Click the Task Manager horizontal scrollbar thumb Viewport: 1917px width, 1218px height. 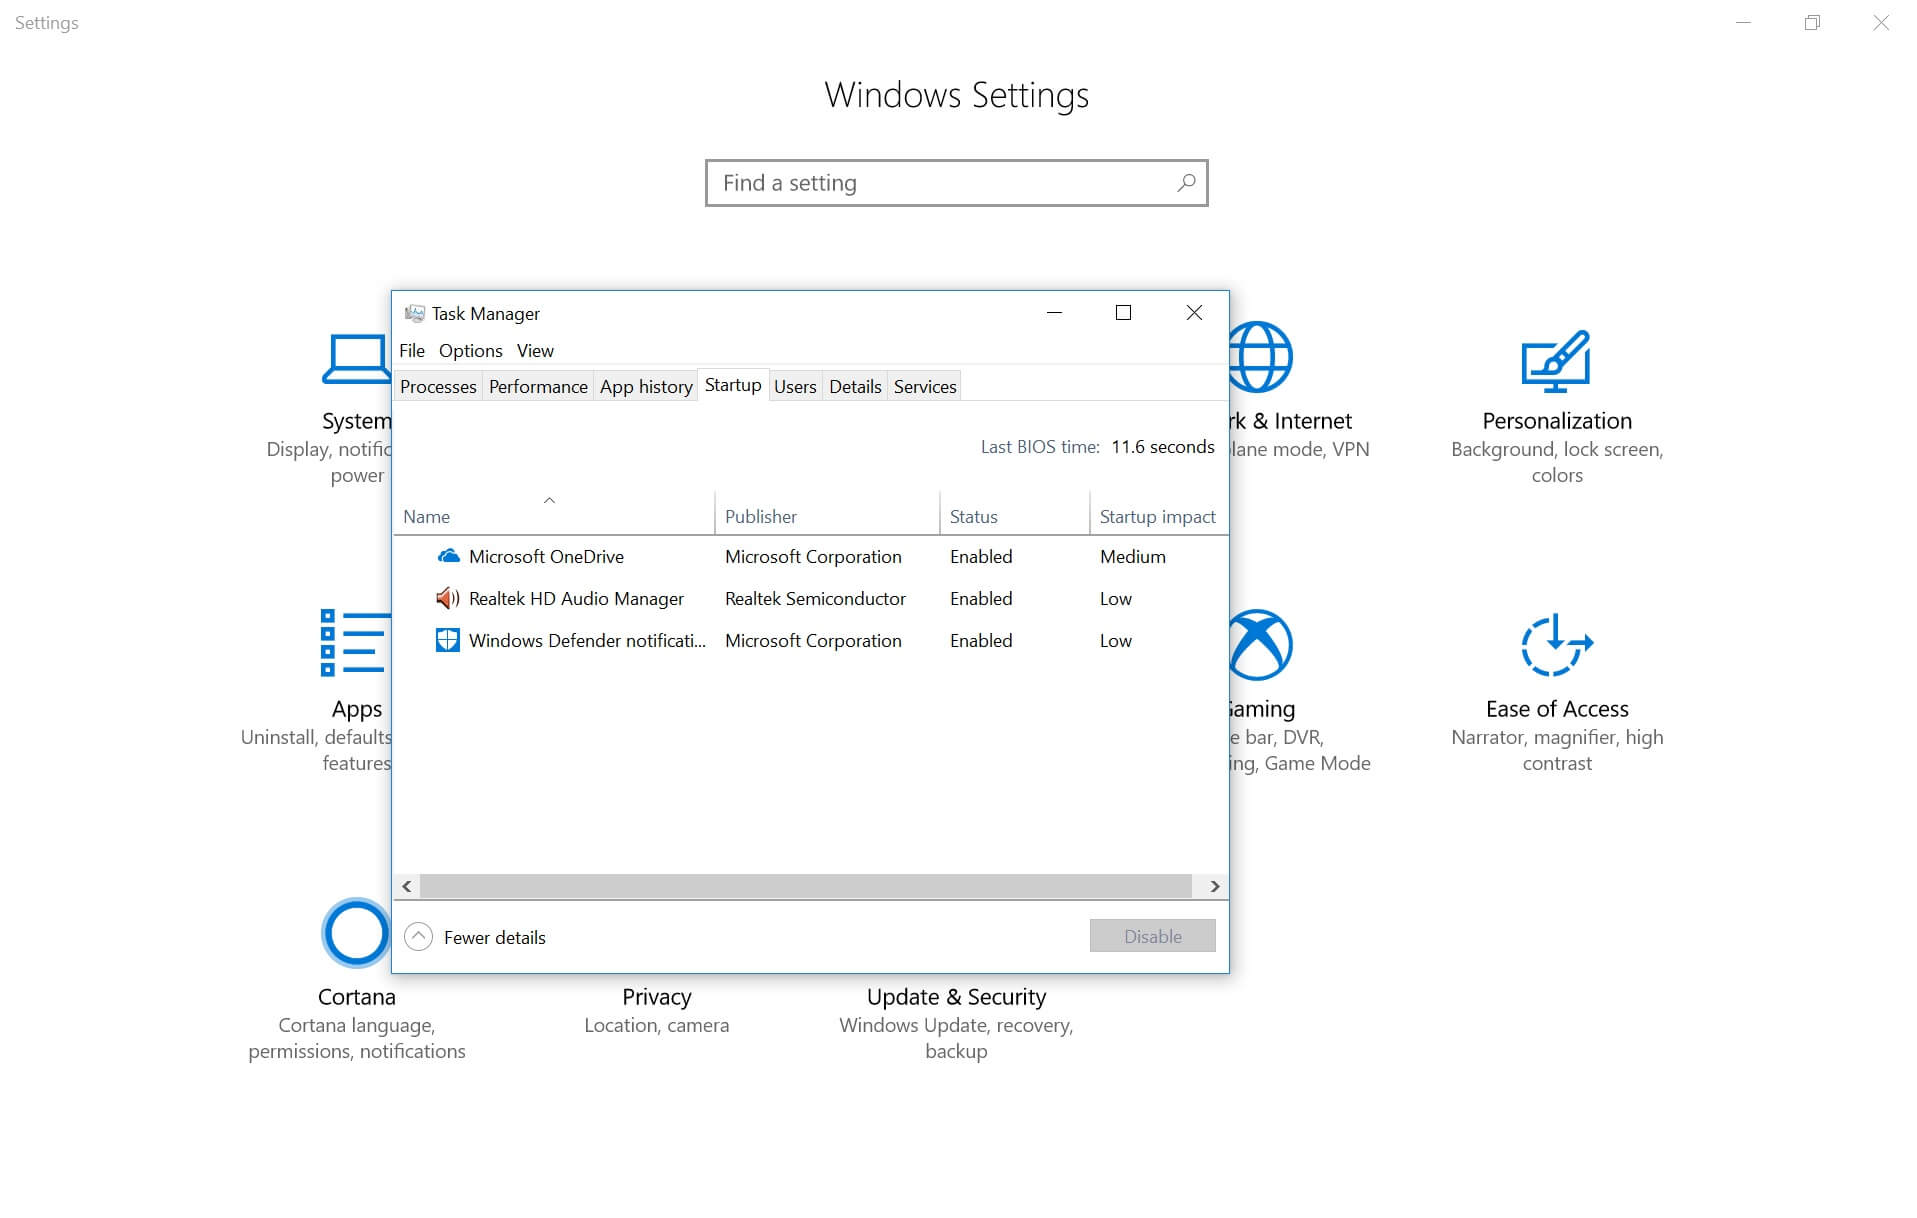coord(806,886)
